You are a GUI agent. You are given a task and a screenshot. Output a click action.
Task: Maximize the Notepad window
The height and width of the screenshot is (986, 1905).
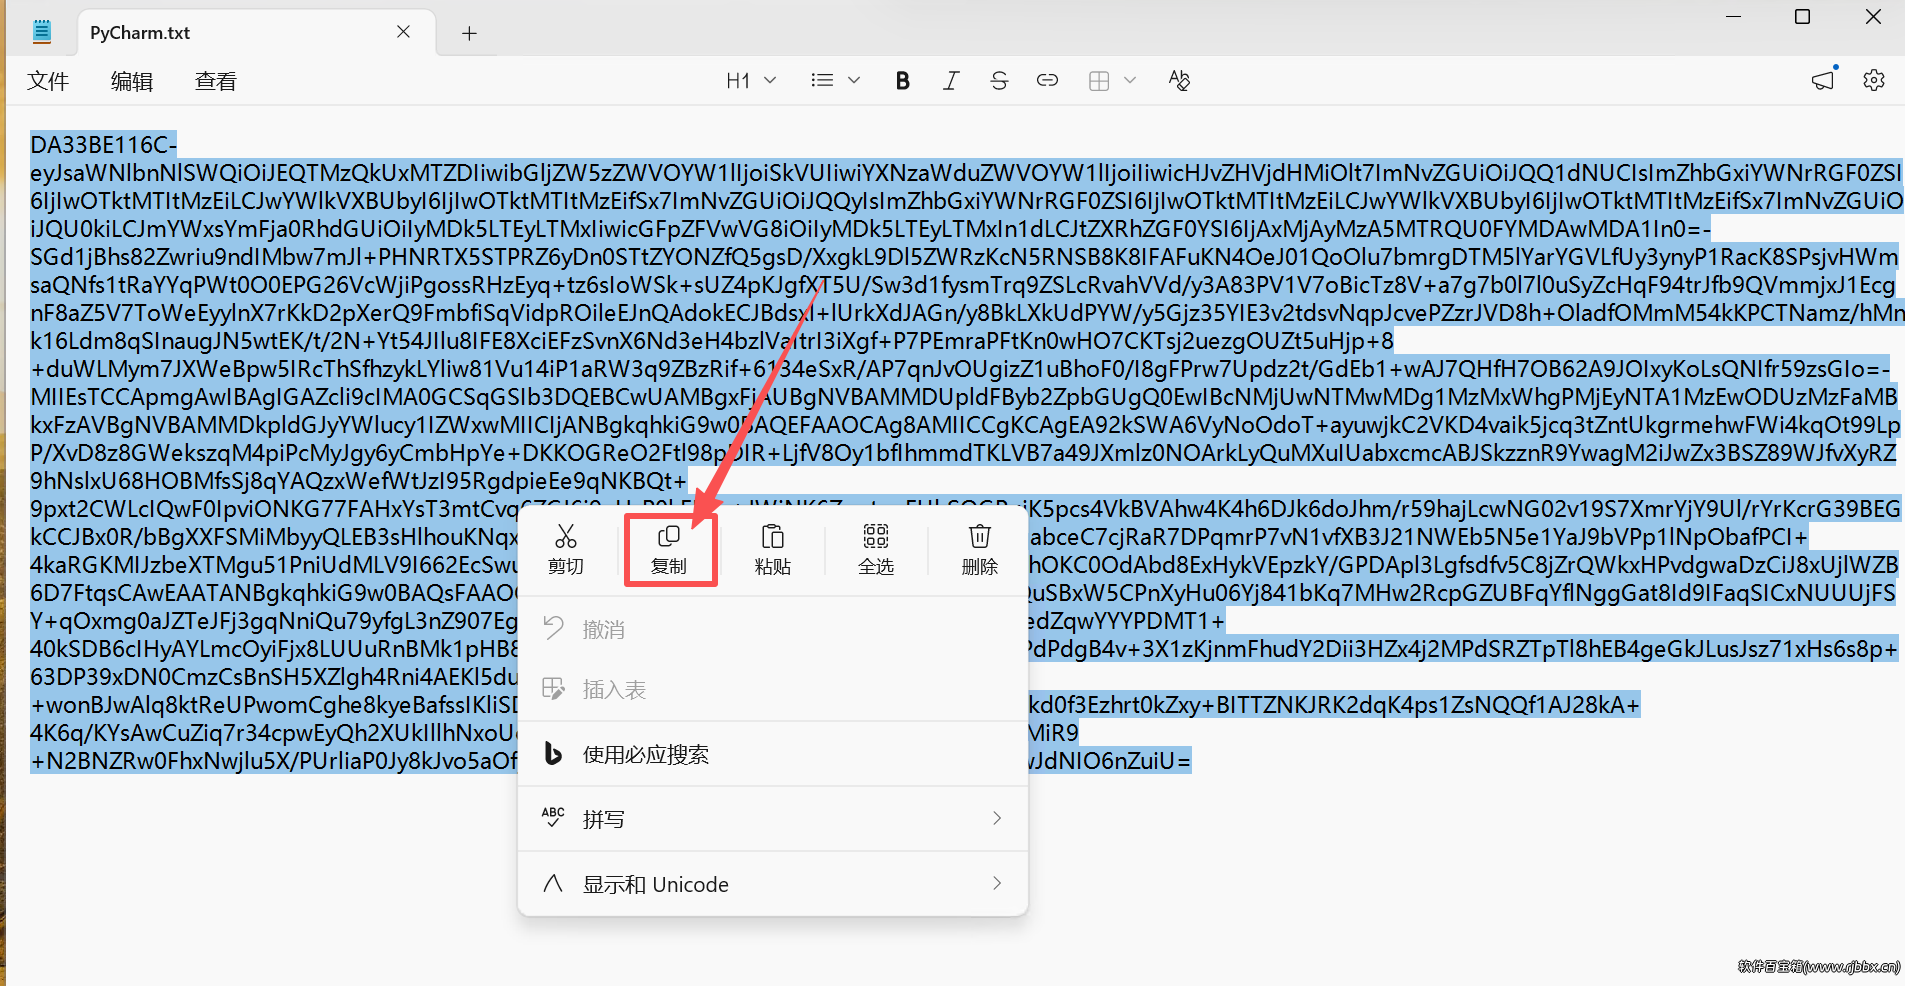[1802, 17]
